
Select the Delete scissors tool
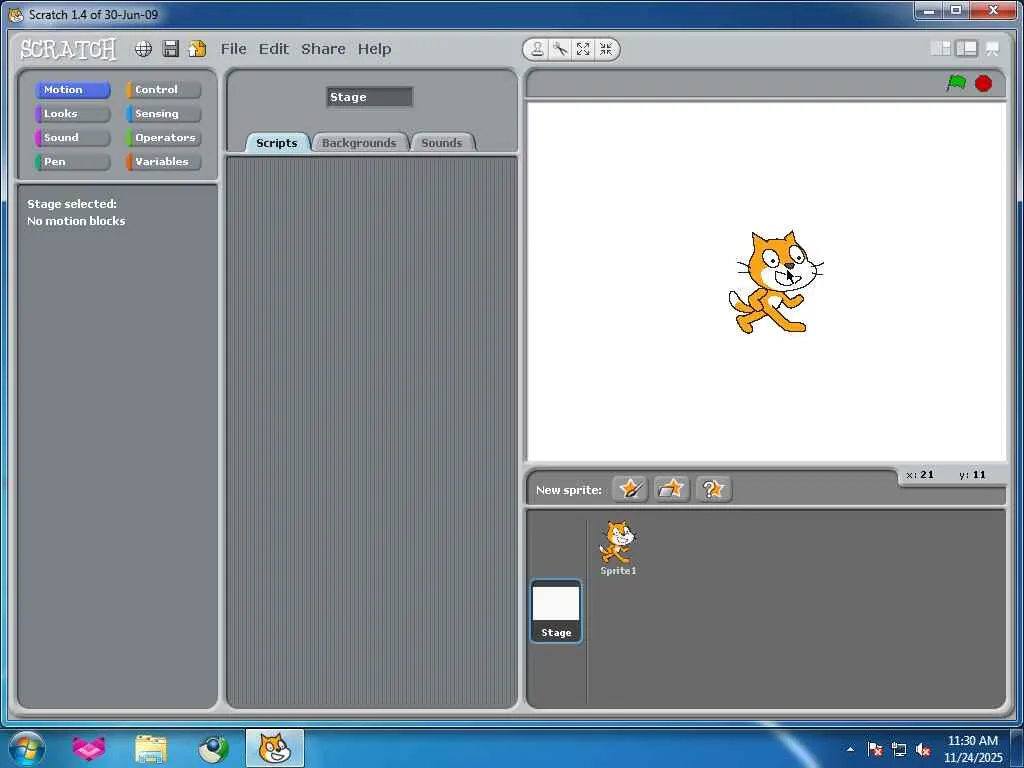[560, 49]
